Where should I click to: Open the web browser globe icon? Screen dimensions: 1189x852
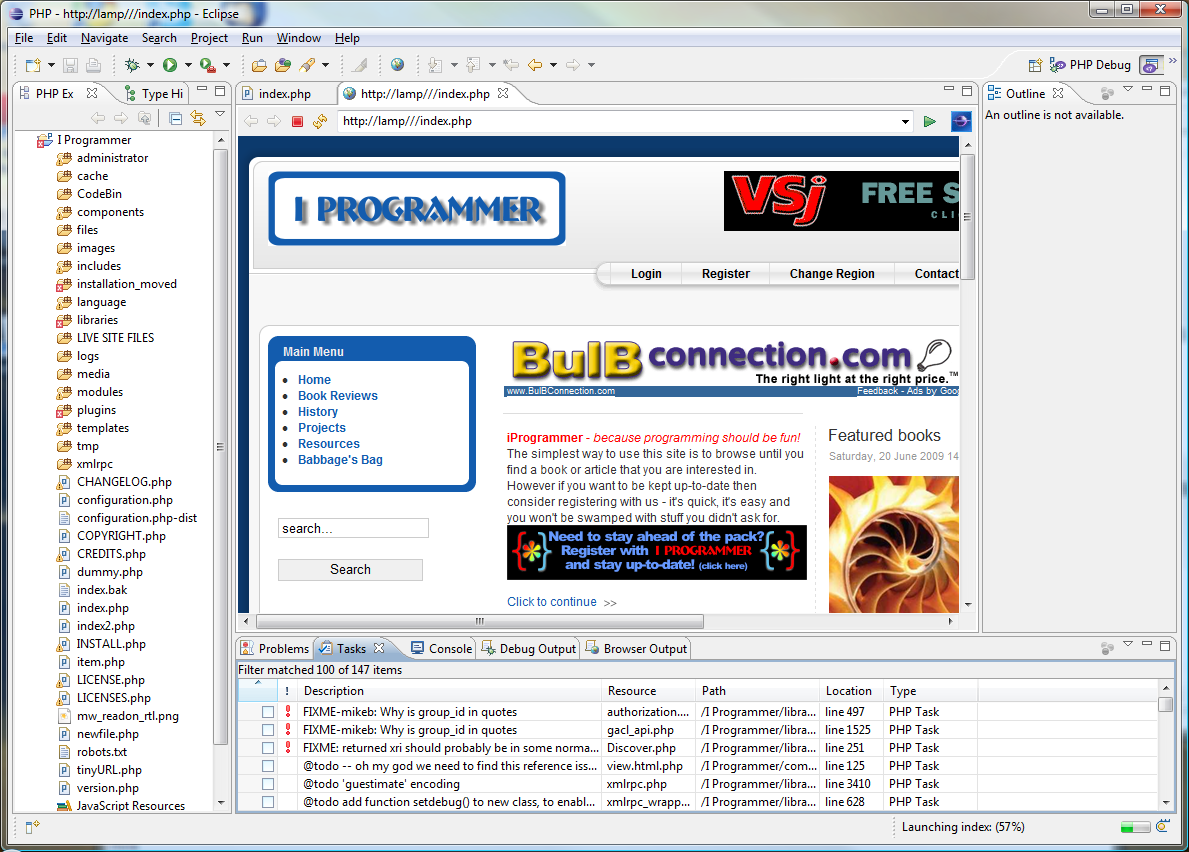click(x=397, y=65)
